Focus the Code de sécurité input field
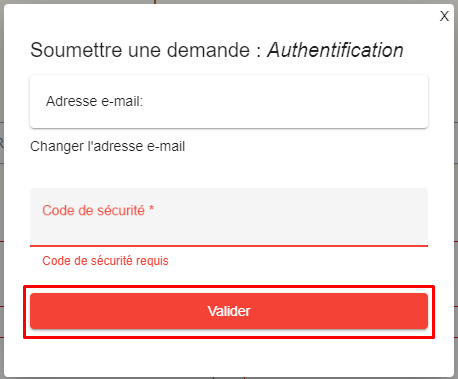 coord(229,217)
